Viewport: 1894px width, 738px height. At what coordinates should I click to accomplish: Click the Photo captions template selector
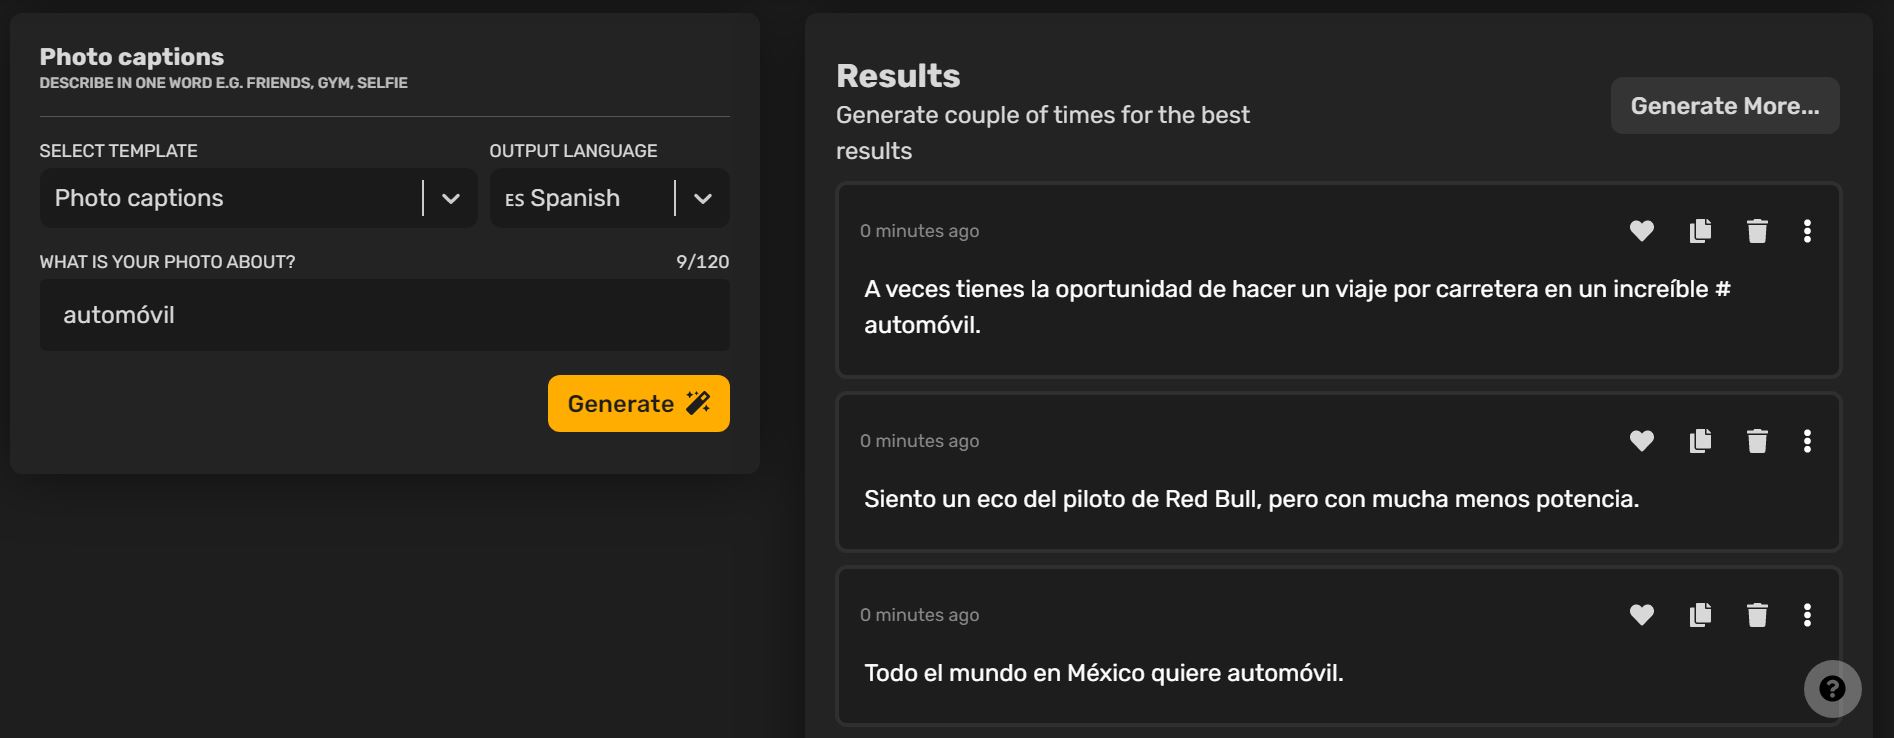coord(230,198)
